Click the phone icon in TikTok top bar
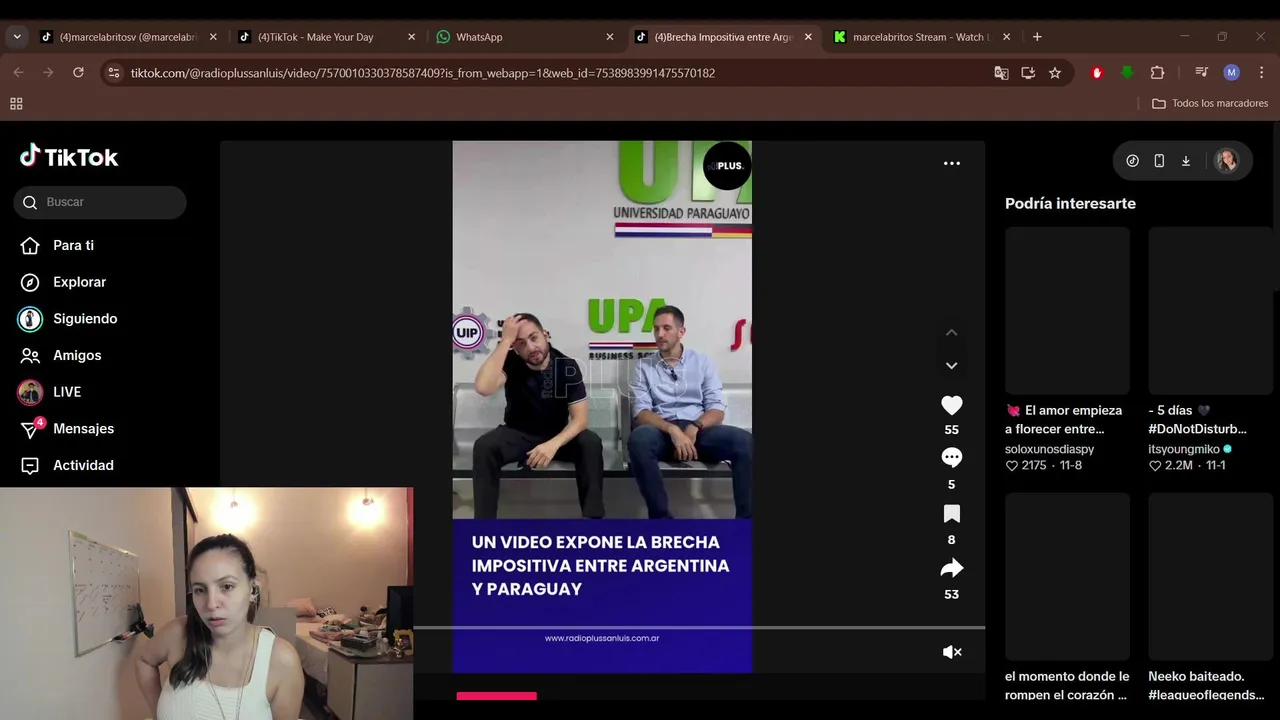The width and height of the screenshot is (1280, 720). click(1159, 160)
